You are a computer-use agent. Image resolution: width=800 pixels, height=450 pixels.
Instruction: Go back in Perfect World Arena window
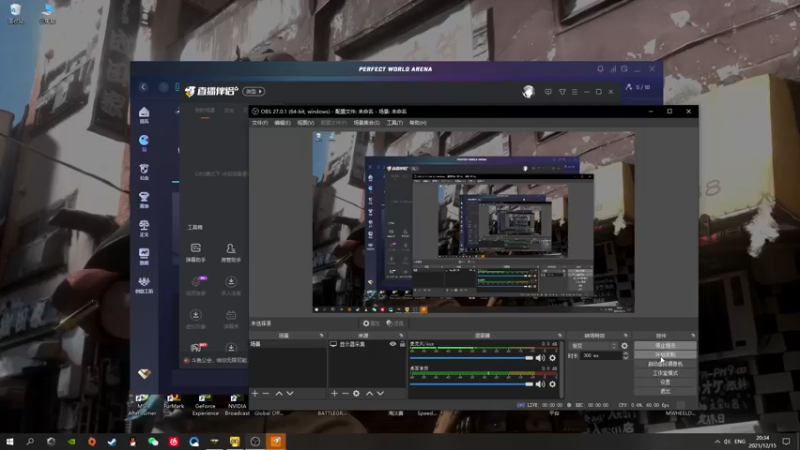tap(143, 87)
